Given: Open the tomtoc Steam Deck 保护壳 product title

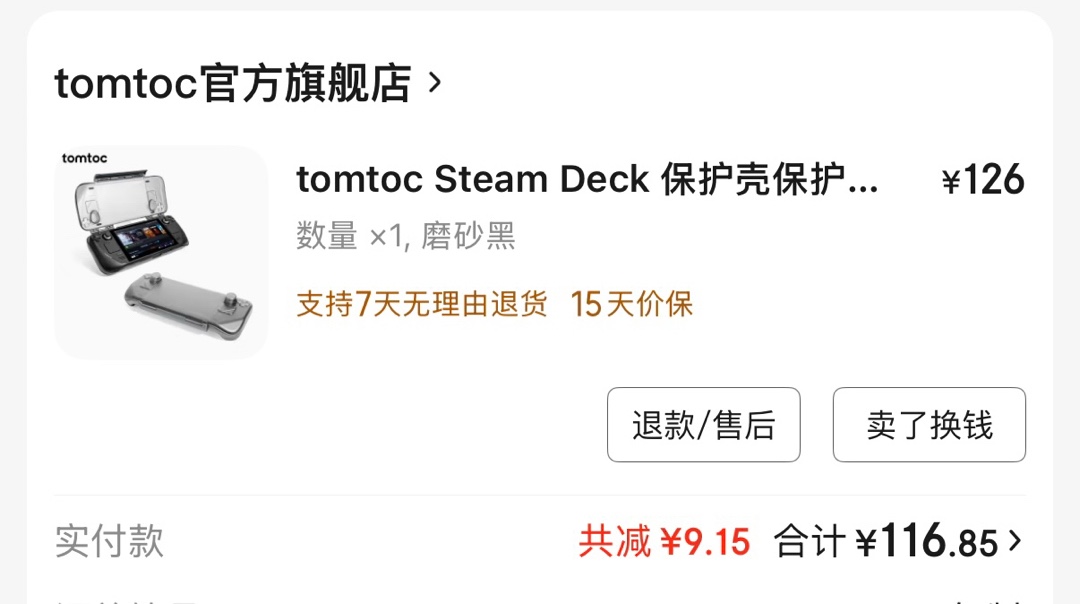Looking at the screenshot, I should 587,180.
